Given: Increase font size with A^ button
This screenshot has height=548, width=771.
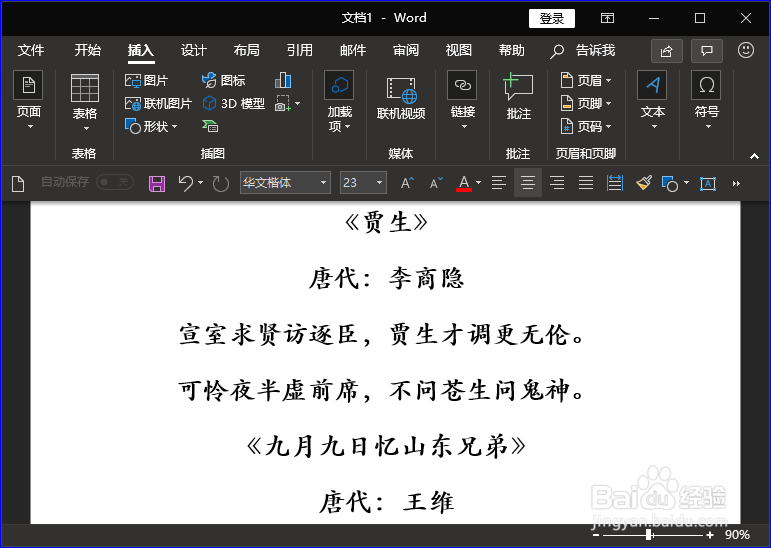Looking at the screenshot, I should click(x=407, y=183).
